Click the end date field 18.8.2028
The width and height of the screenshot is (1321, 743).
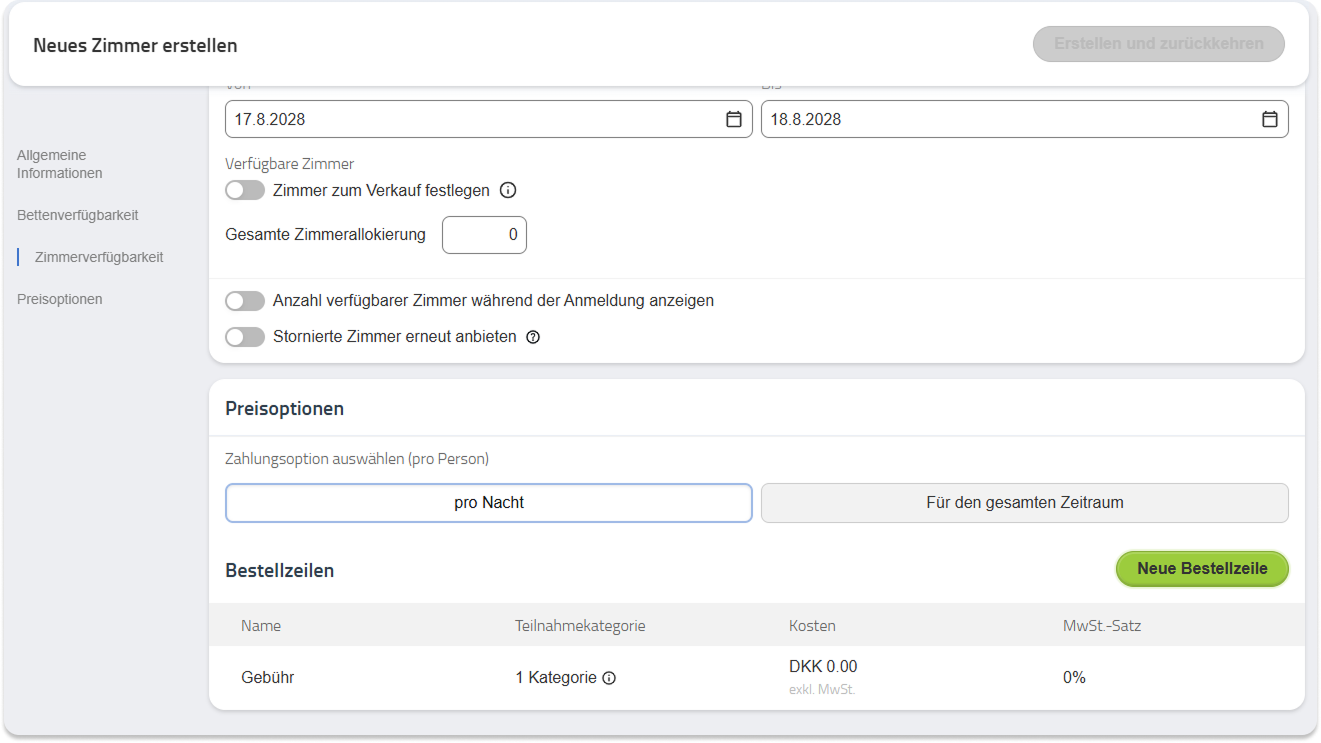[x=1025, y=119]
